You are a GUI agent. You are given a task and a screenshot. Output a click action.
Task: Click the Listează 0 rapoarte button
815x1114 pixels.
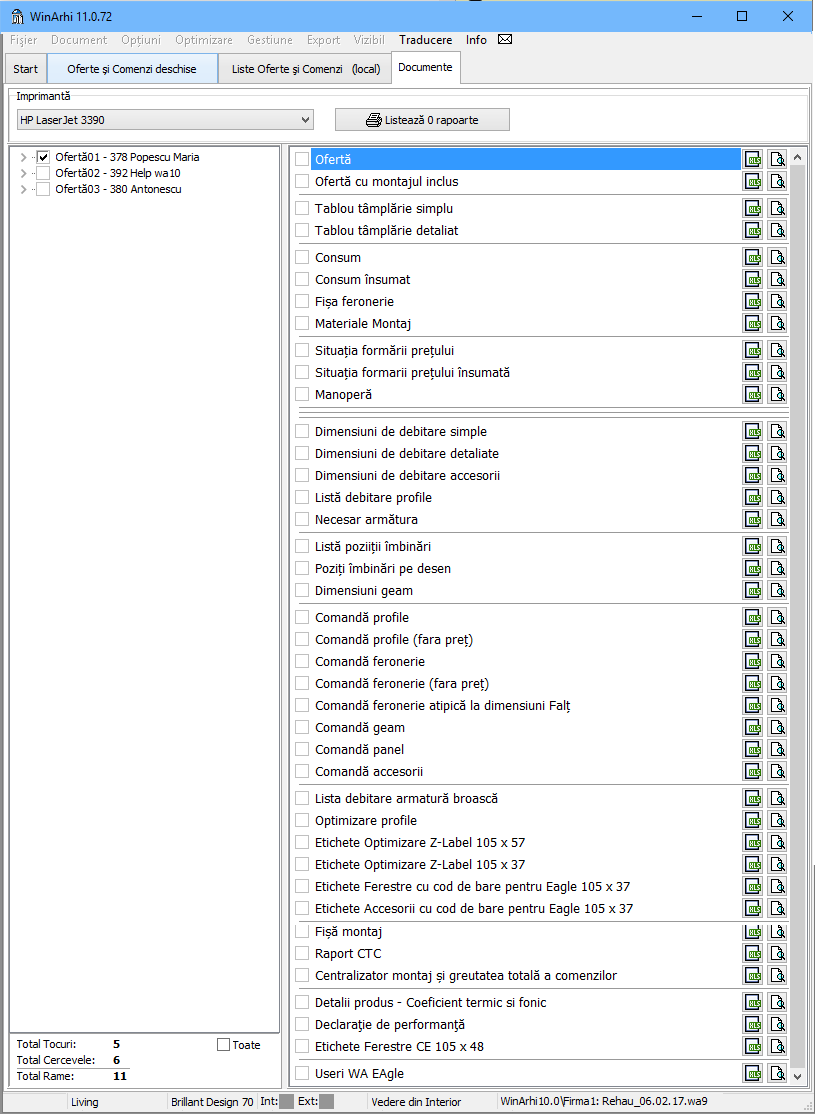click(422, 120)
